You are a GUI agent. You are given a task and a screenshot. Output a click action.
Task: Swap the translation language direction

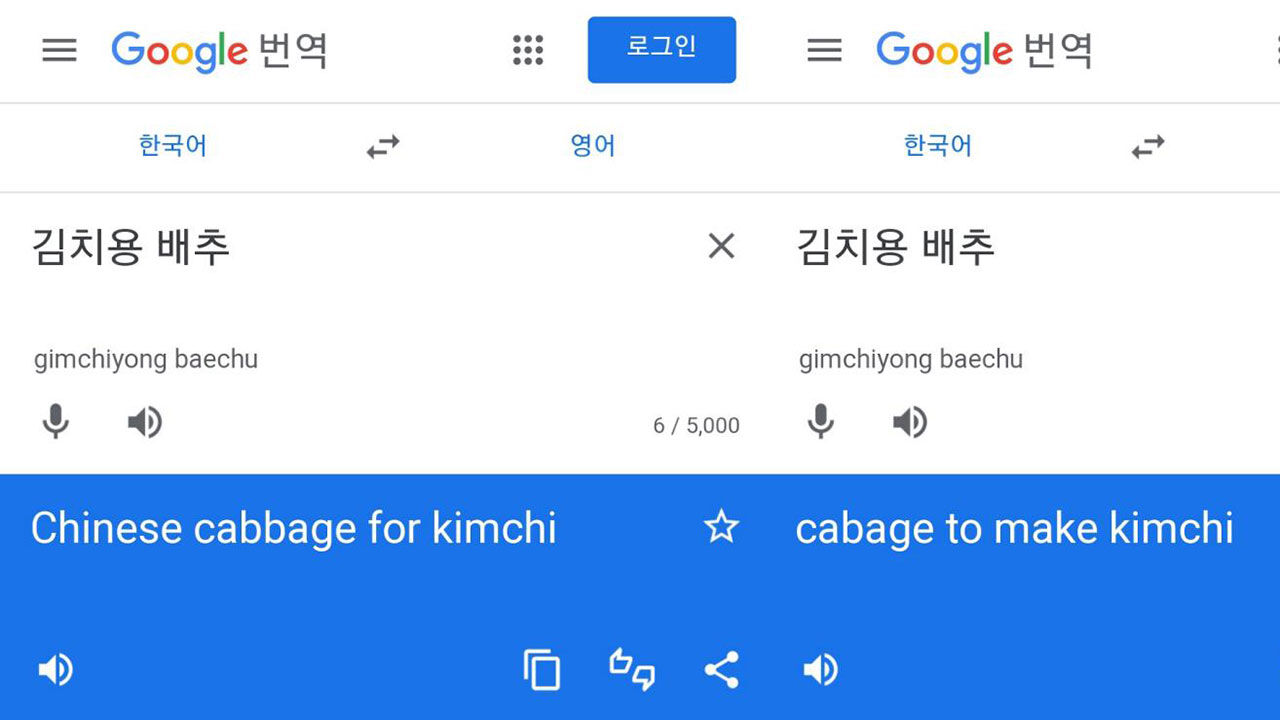pyautogui.click(x=383, y=146)
